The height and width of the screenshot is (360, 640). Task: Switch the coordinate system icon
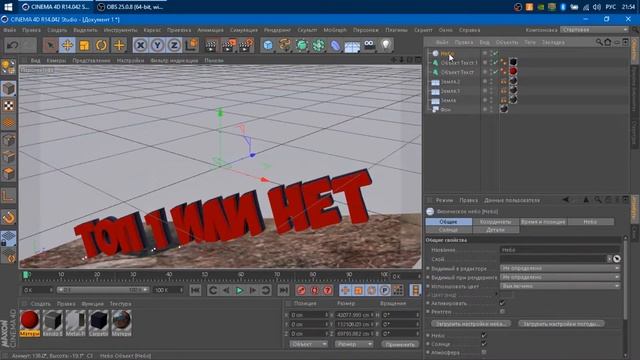(191, 45)
